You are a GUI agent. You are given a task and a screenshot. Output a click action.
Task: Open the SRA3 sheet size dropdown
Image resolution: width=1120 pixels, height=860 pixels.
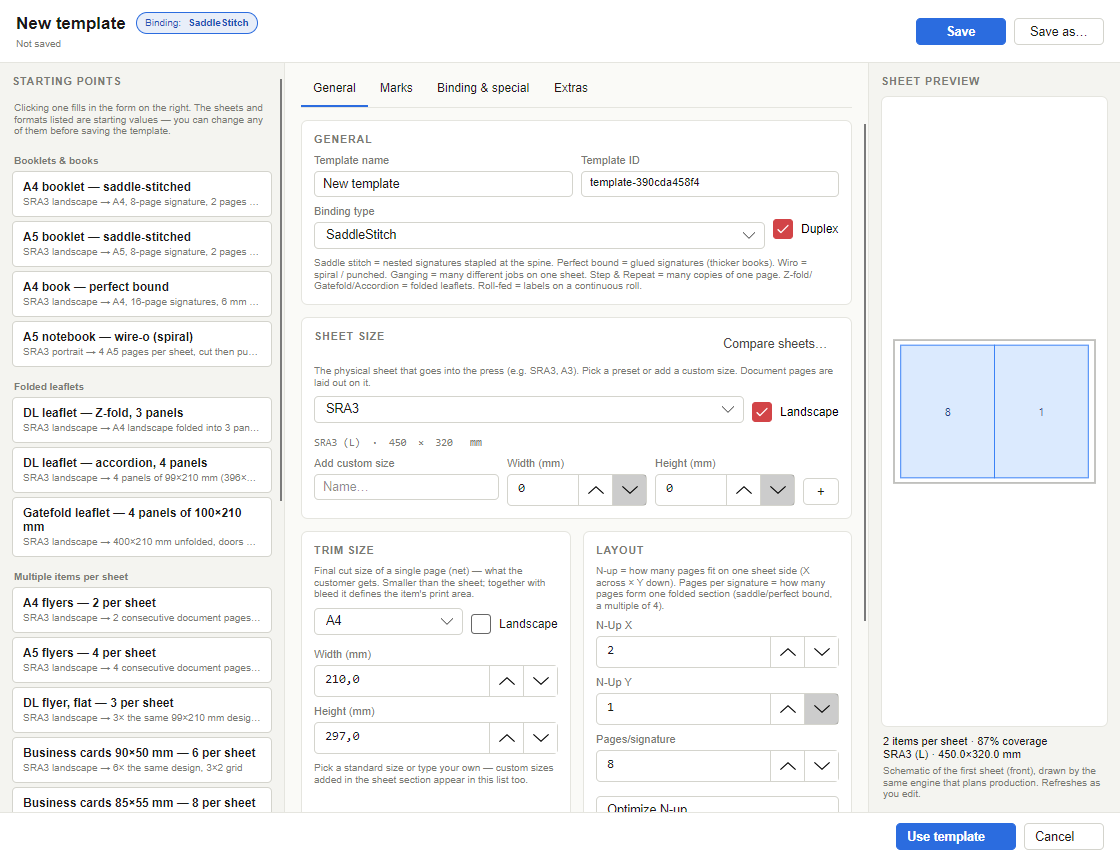[x=529, y=409]
